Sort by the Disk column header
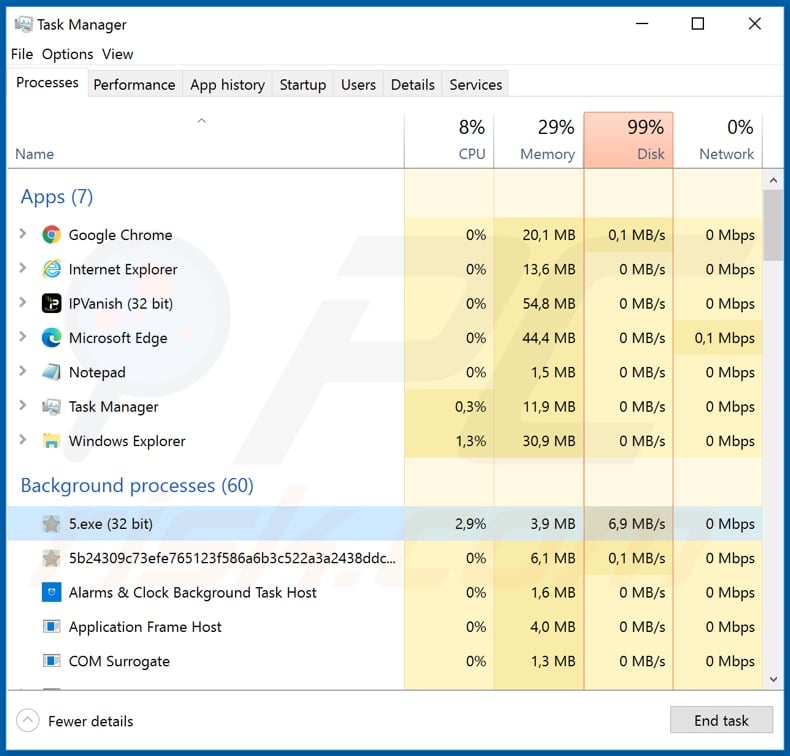Image resolution: width=790 pixels, height=756 pixels. (628, 140)
